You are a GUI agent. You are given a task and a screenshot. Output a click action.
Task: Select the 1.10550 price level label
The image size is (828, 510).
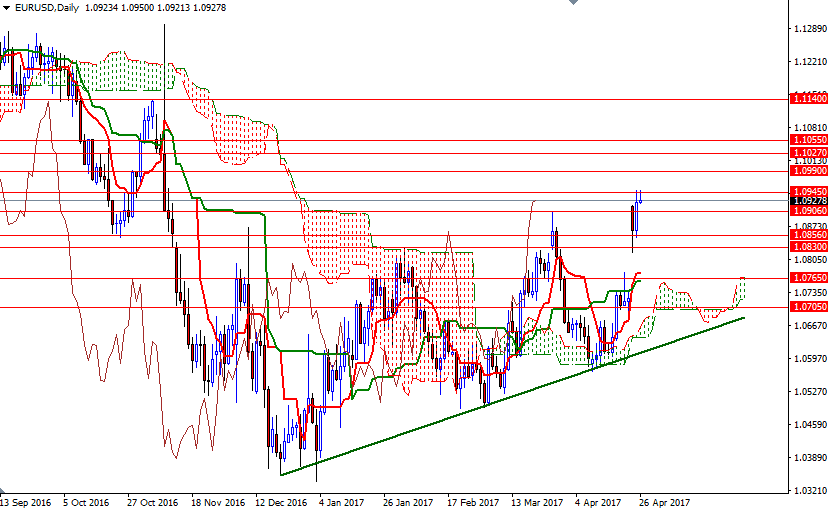808,140
